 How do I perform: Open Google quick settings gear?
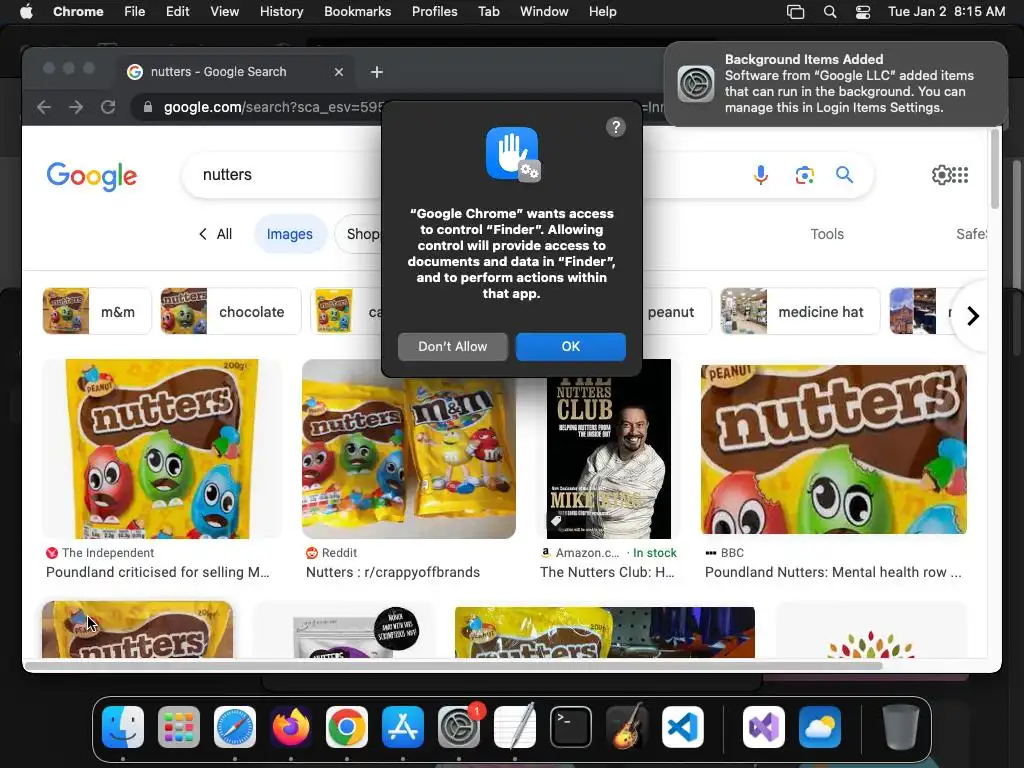(x=942, y=174)
